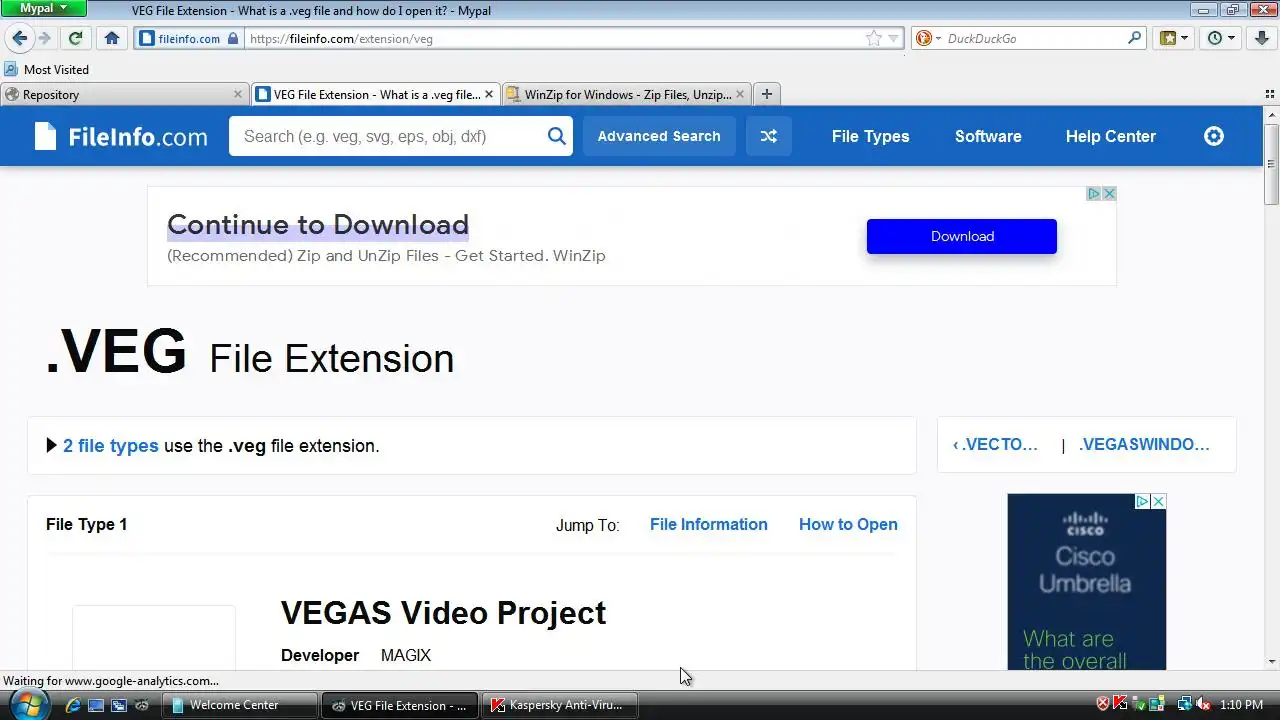Open Kaspersky Anti-Virus taskbar window

point(561,705)
